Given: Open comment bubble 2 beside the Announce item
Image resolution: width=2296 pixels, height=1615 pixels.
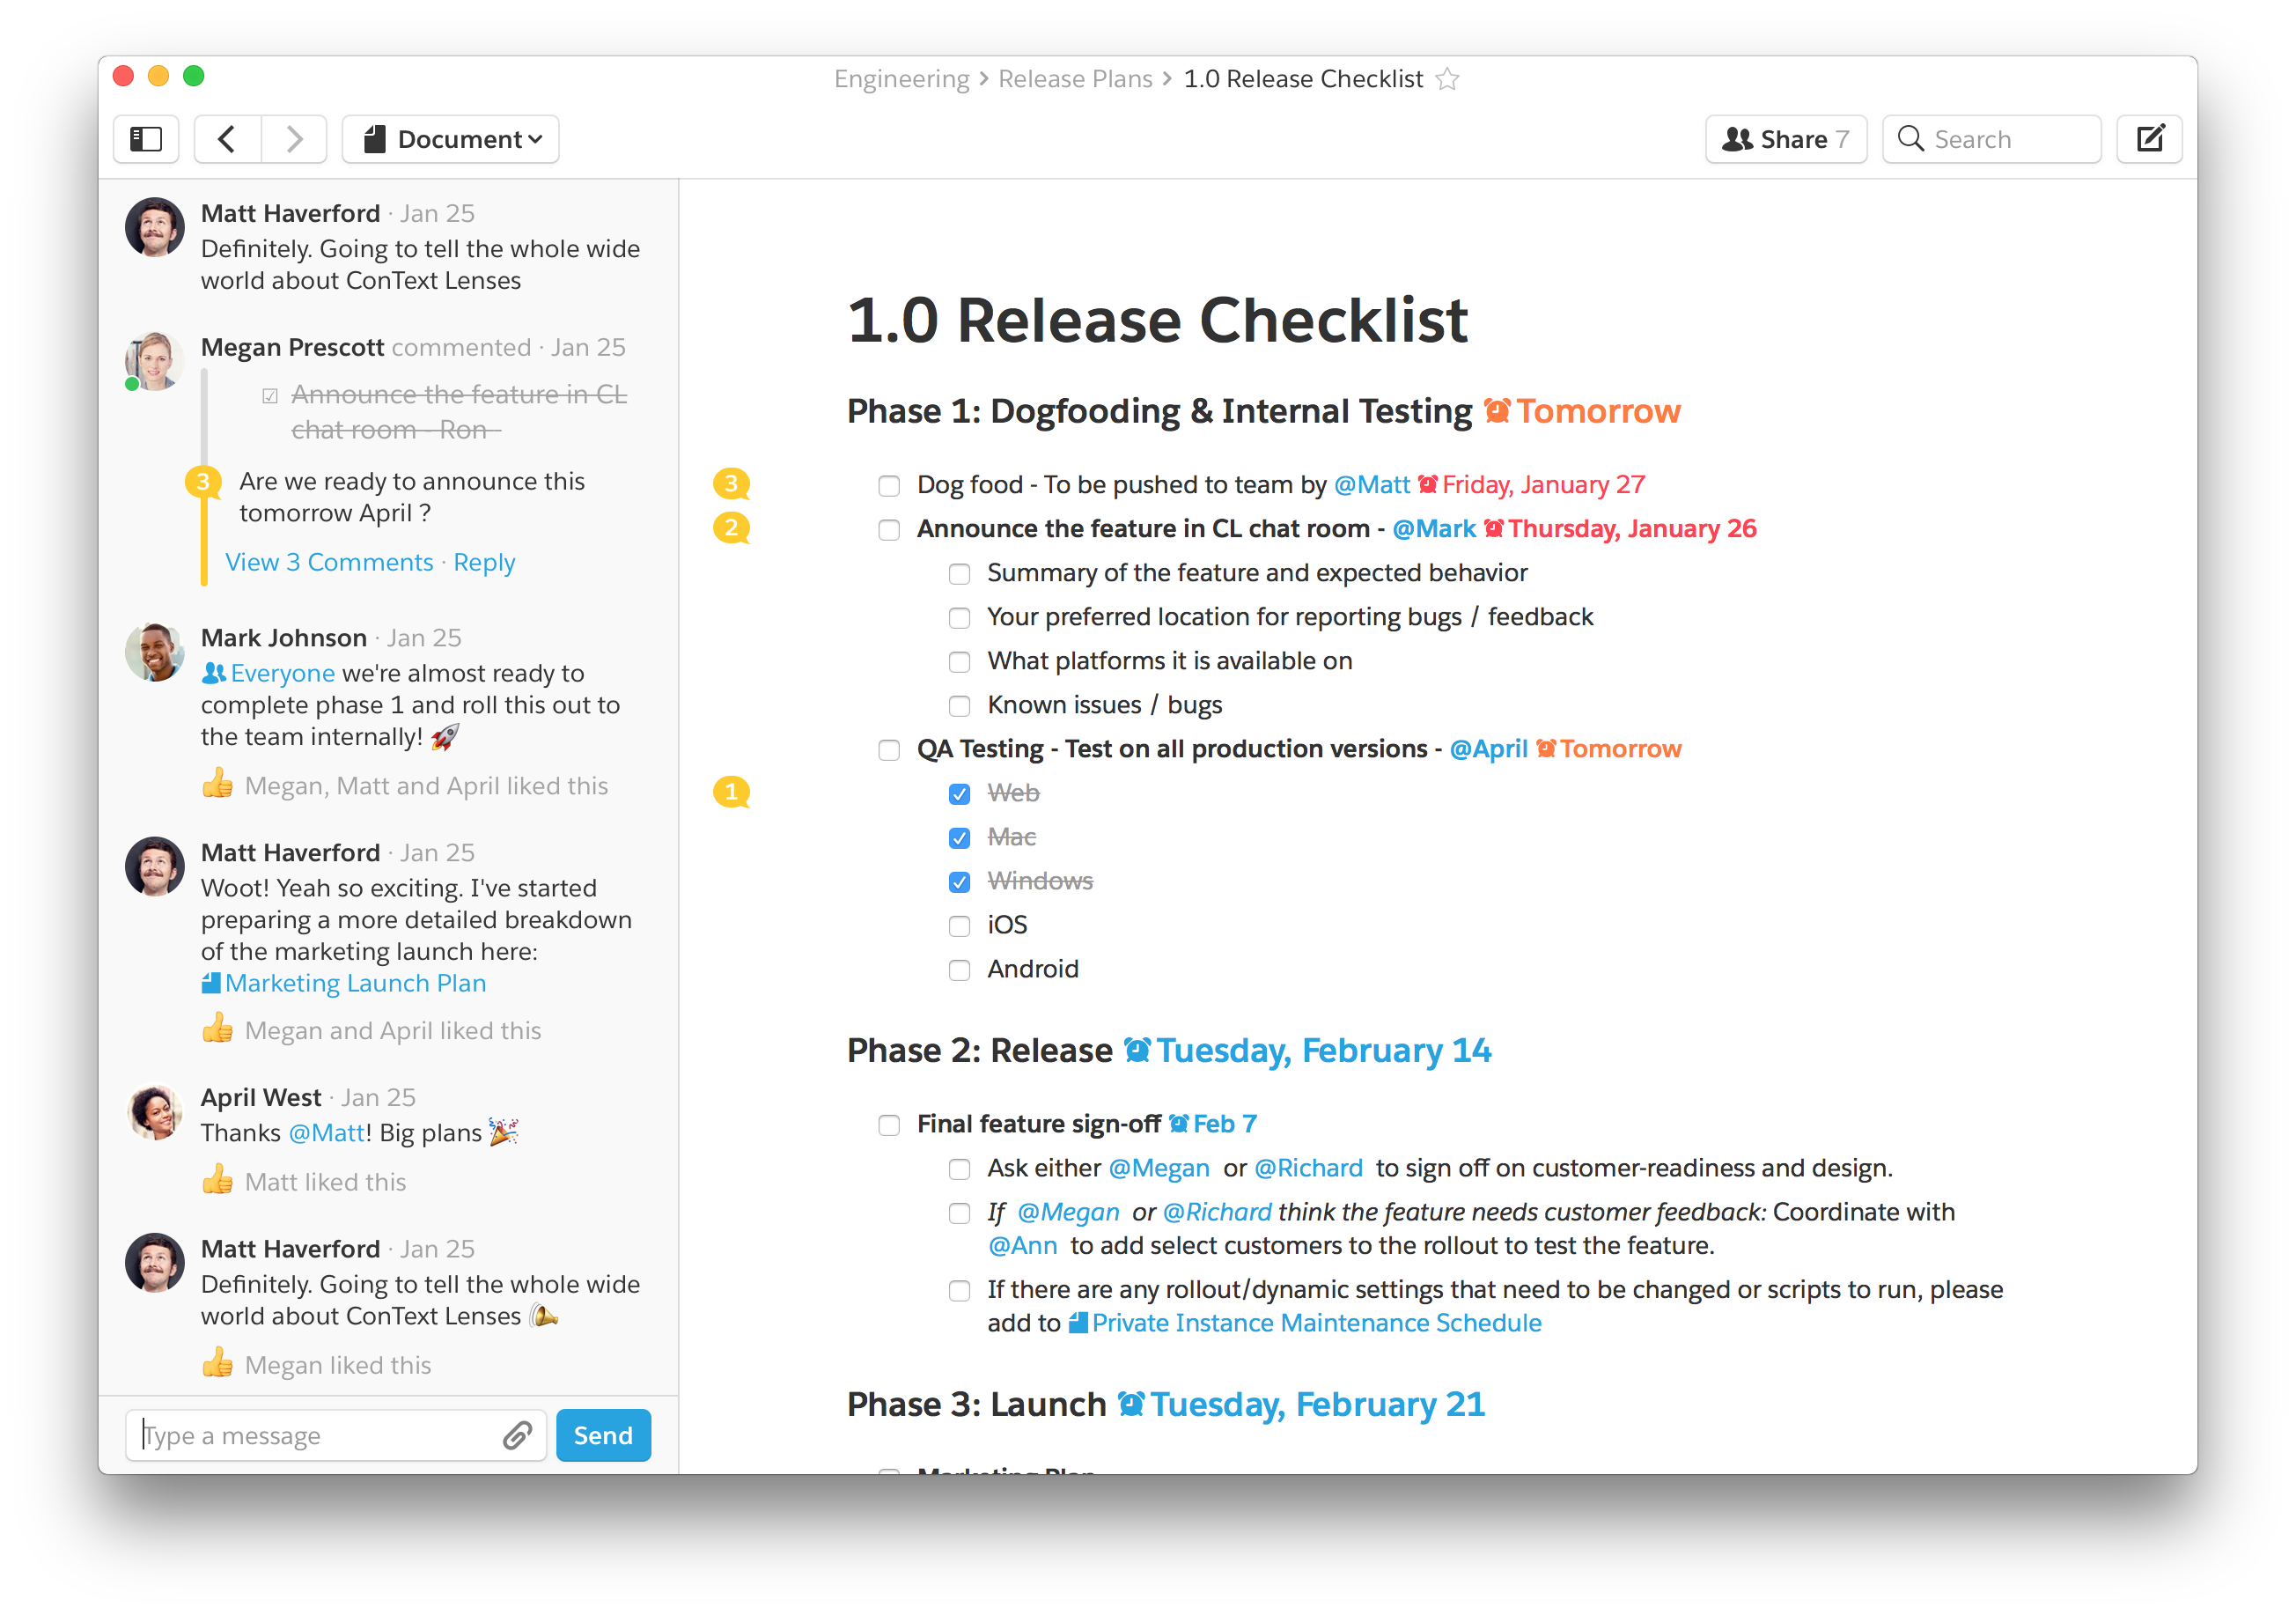Looking at the screenshot, I should click(731, 528).
